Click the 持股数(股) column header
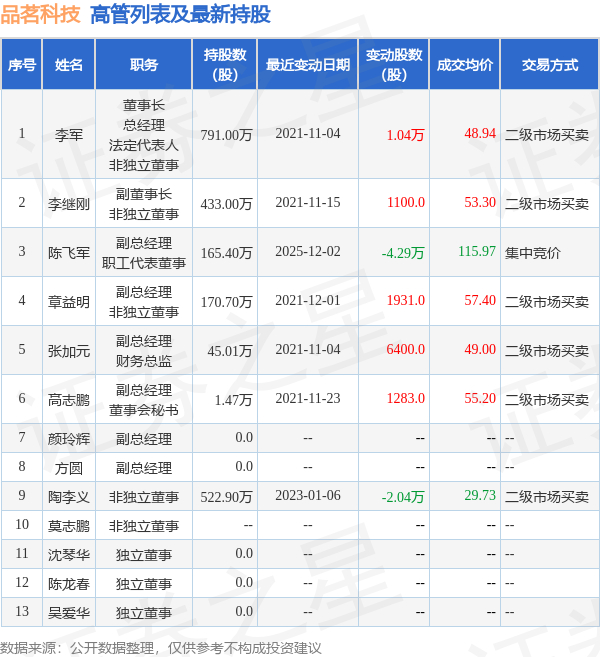The width and height of the screenshot is (600, 657). (225, 65)
